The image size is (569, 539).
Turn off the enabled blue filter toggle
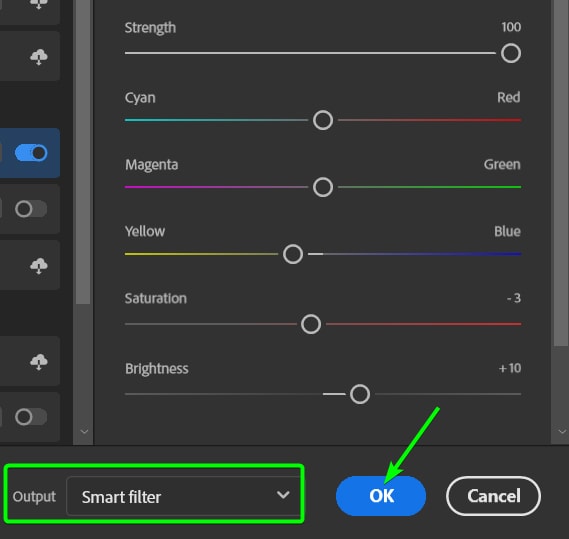[x=31, y=153]
